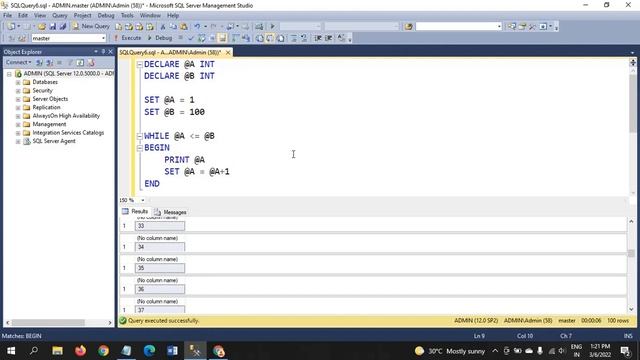Click the Display Estimated Execution Plan icon
Screen dimensions: 640x360
pyautogui.click(x=202, y=38)
